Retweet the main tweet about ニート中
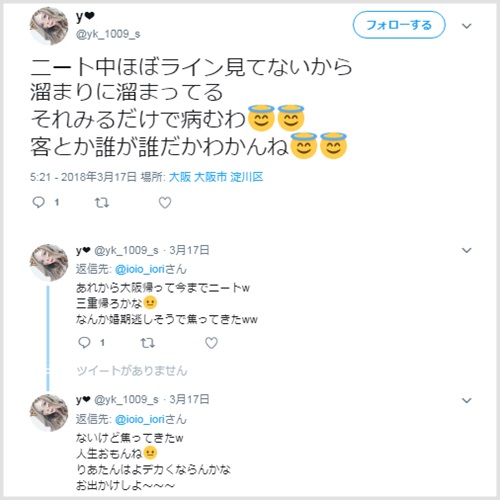 point(102,202)
